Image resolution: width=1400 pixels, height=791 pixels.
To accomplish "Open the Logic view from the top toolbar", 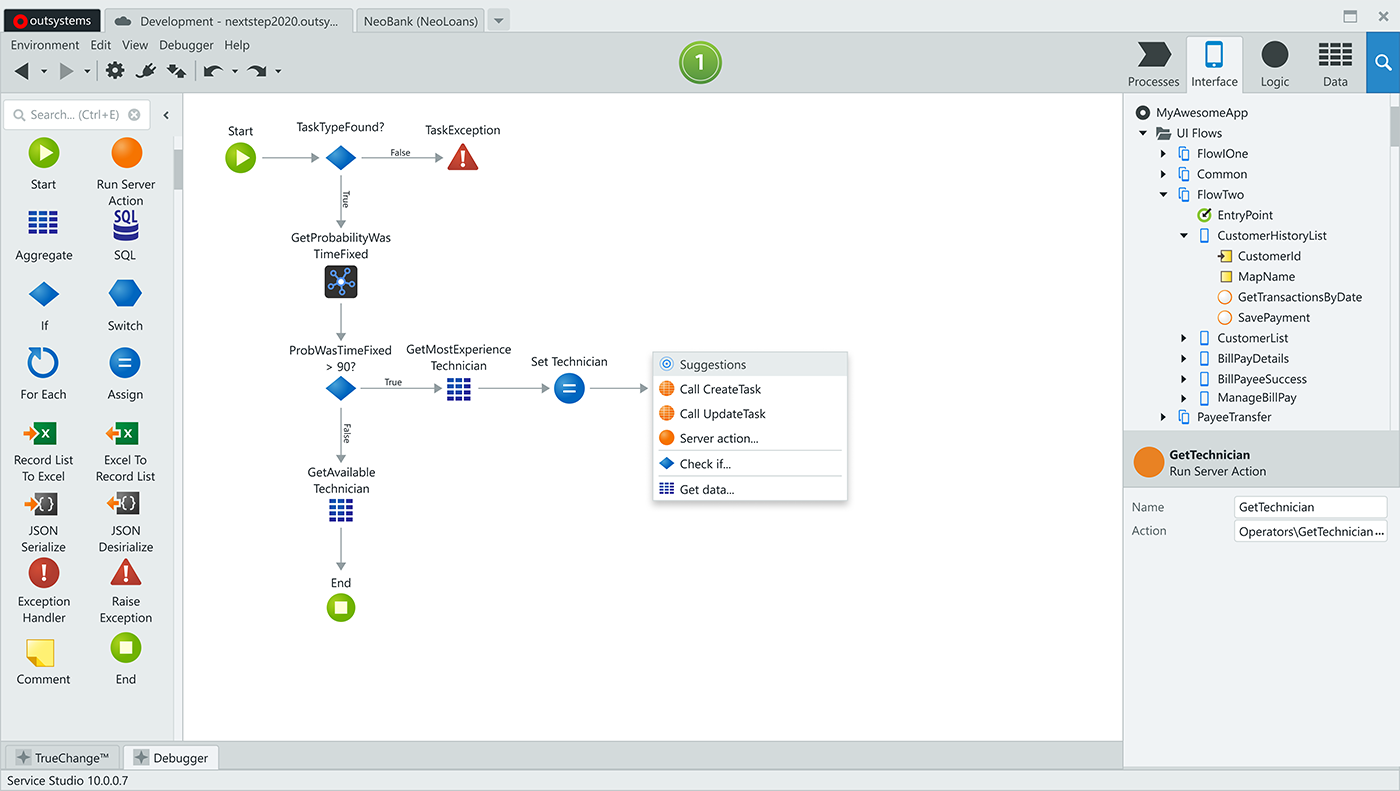I will [1274, 62].
